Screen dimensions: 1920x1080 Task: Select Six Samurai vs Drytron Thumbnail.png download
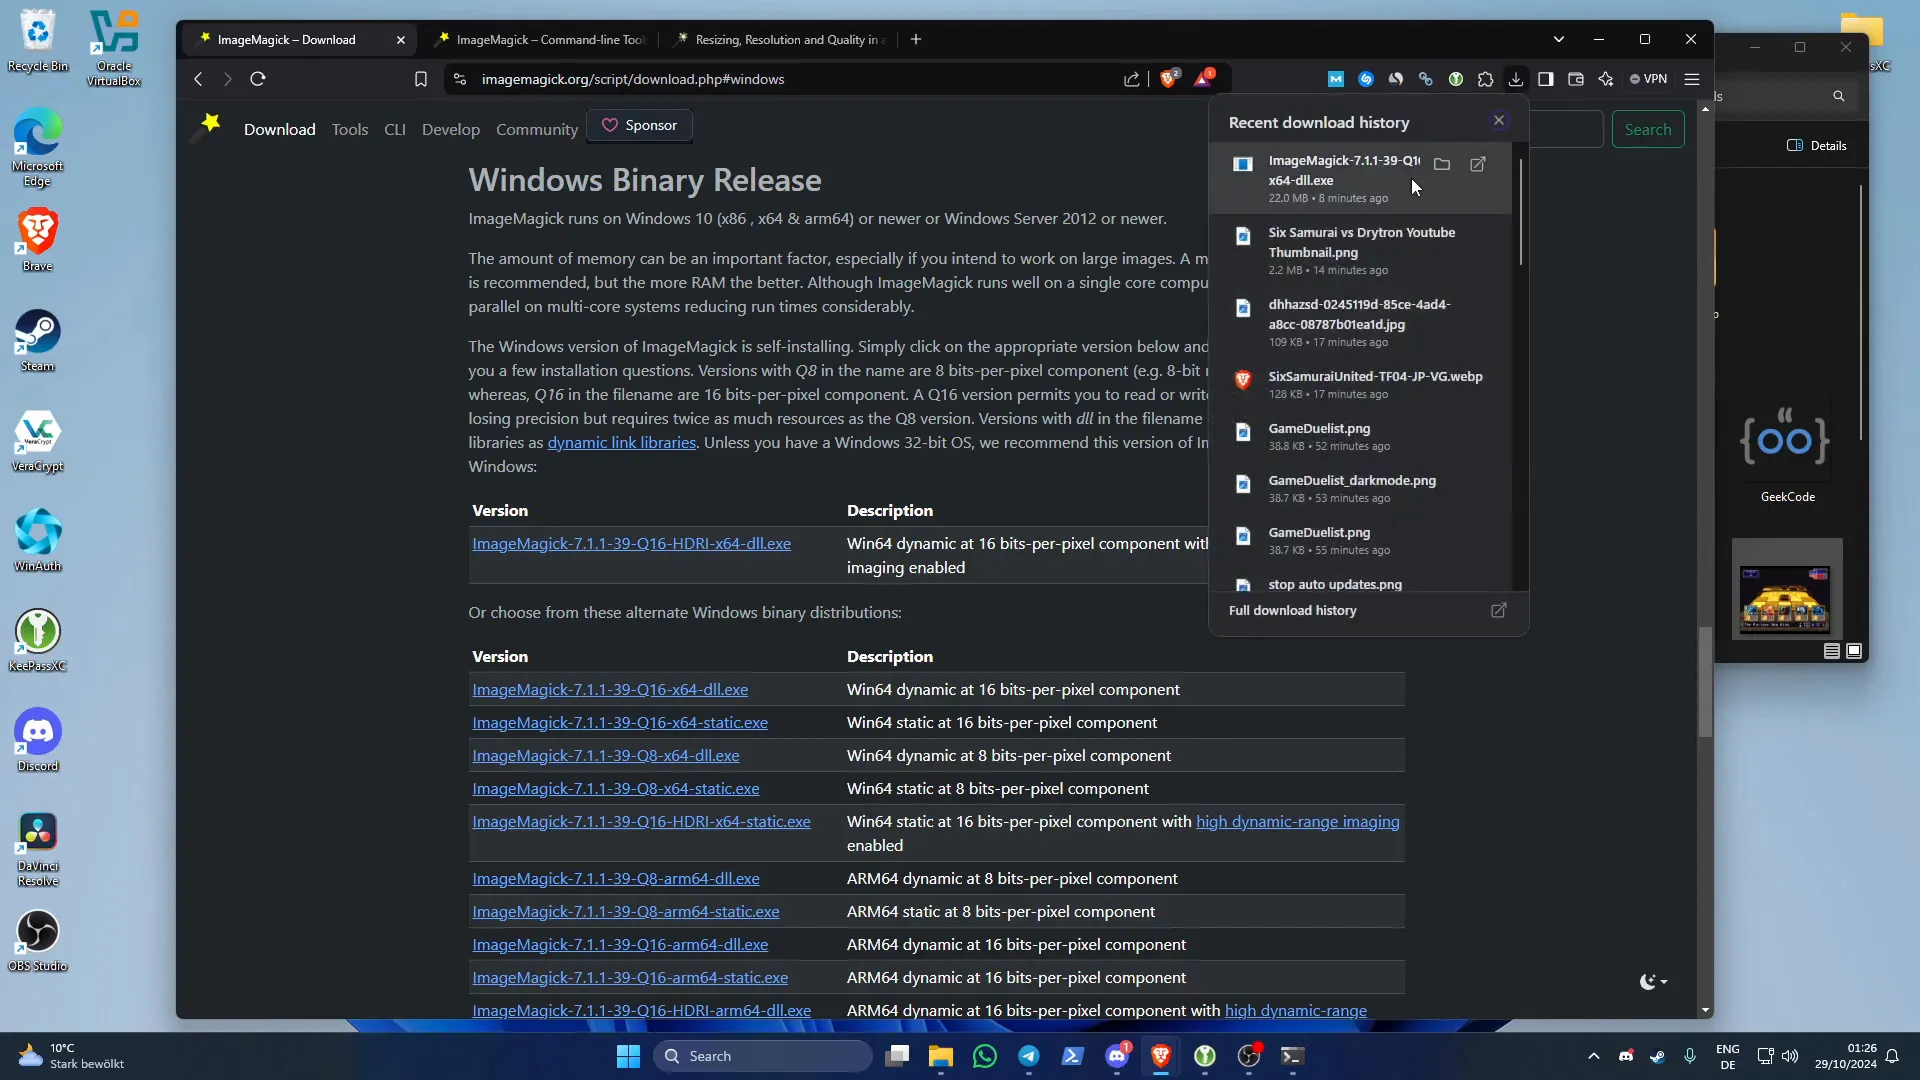pyautogui.click(x=1360, y=250)
